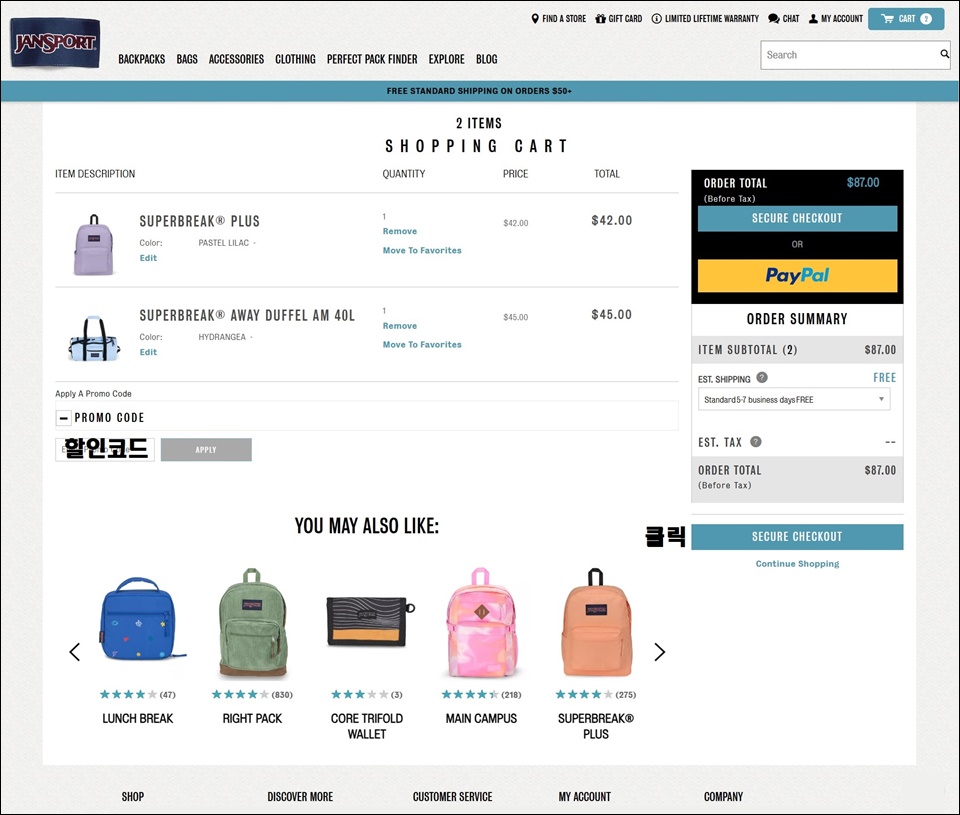Click Continue Shopping link

click(797, 563)
